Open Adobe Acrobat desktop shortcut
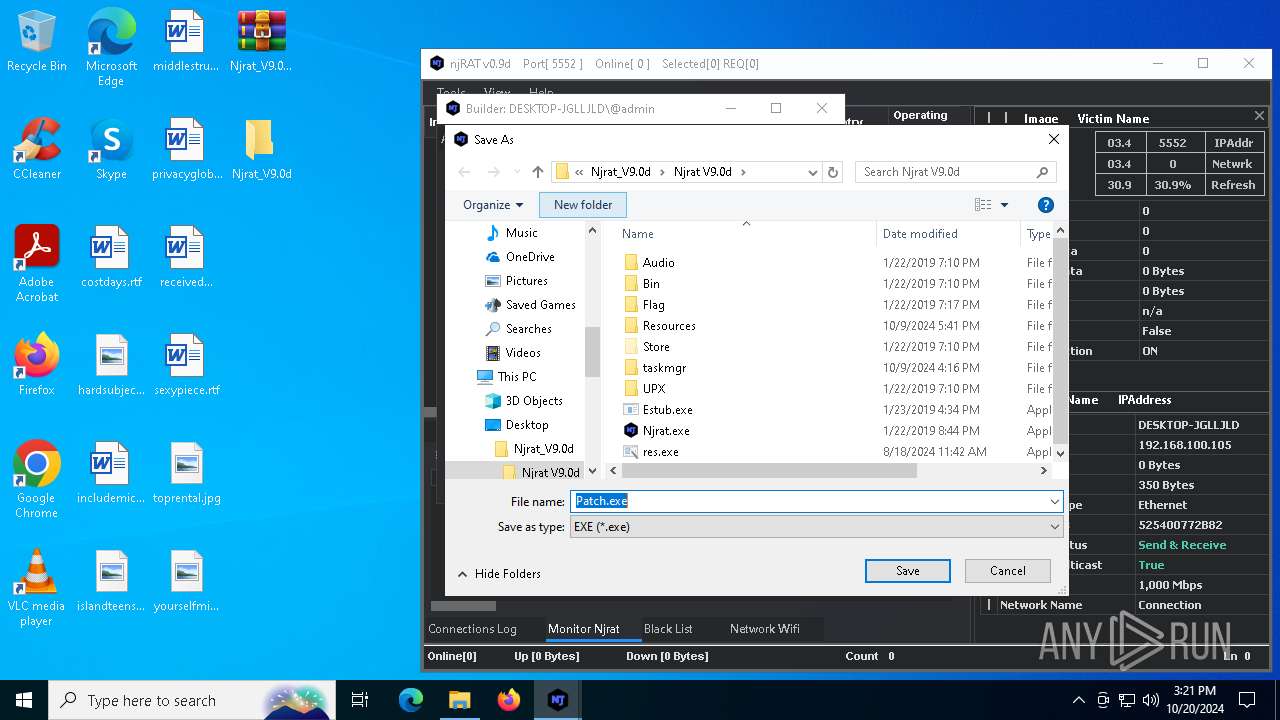Image resolution: width=1280 pixels, height=720 pixels. pos(37,263)
